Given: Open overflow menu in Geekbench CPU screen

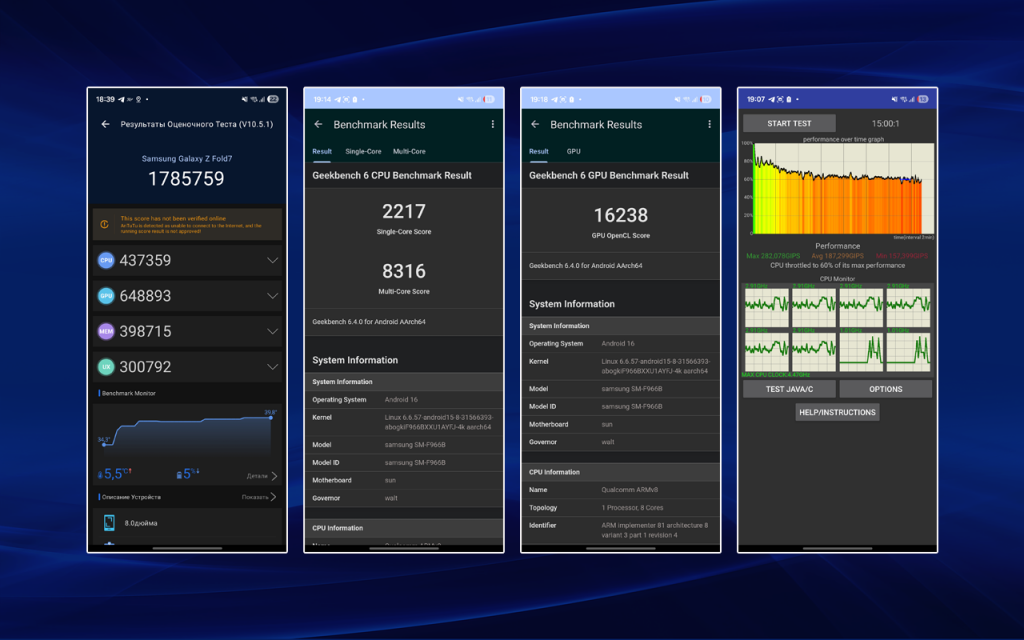Looking at the screenshot, I should (492, 124).
